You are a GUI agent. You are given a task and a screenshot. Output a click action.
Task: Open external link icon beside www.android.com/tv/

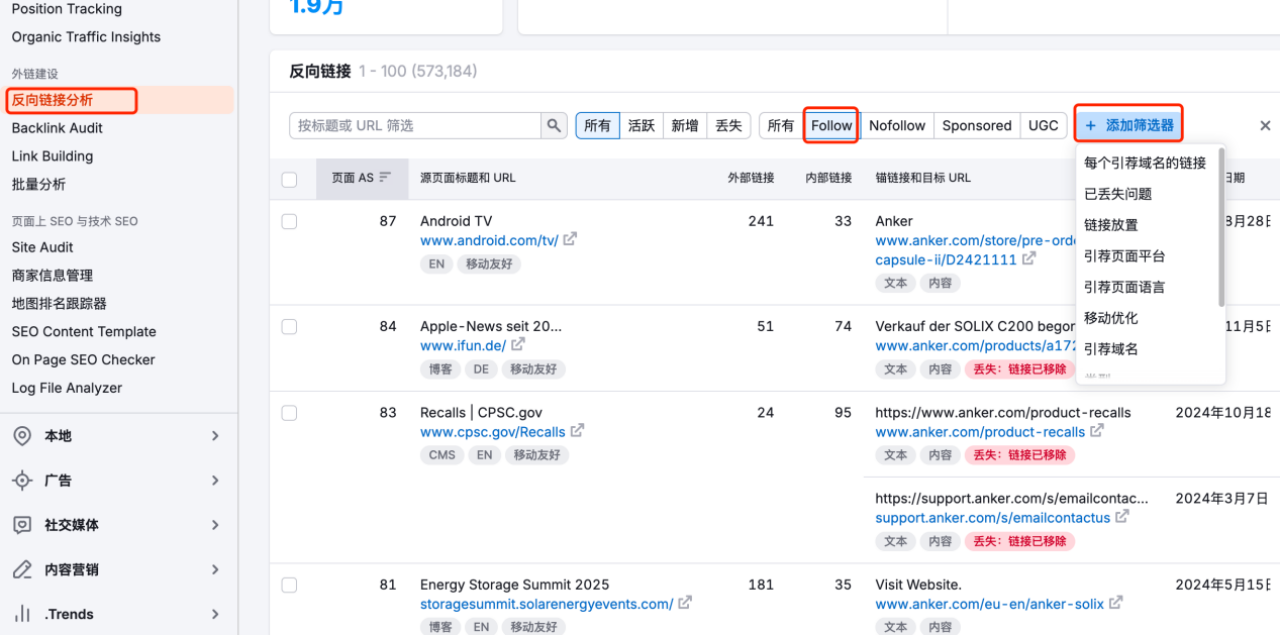570,240
